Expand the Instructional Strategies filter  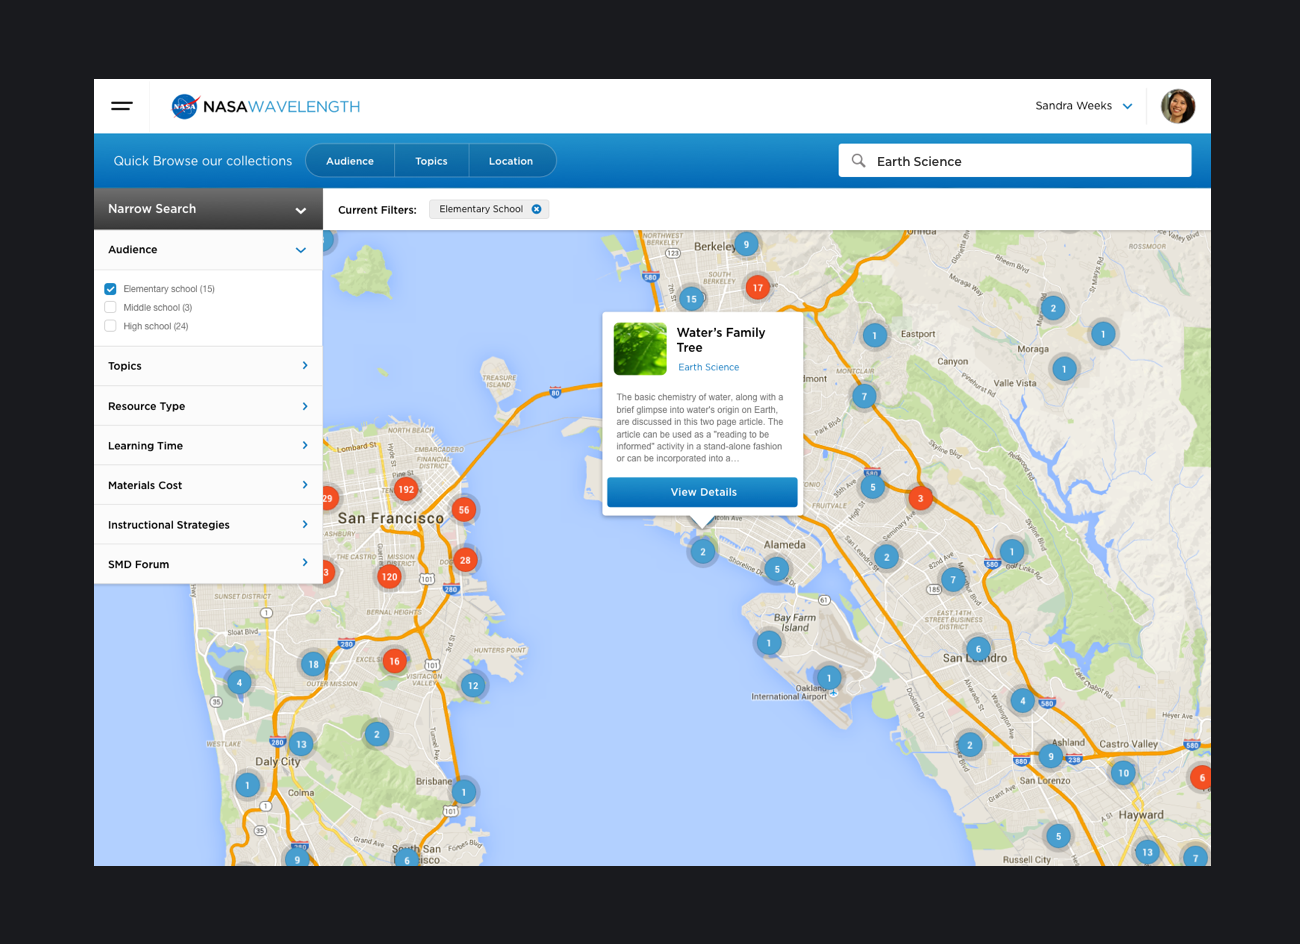pos(208,524)
